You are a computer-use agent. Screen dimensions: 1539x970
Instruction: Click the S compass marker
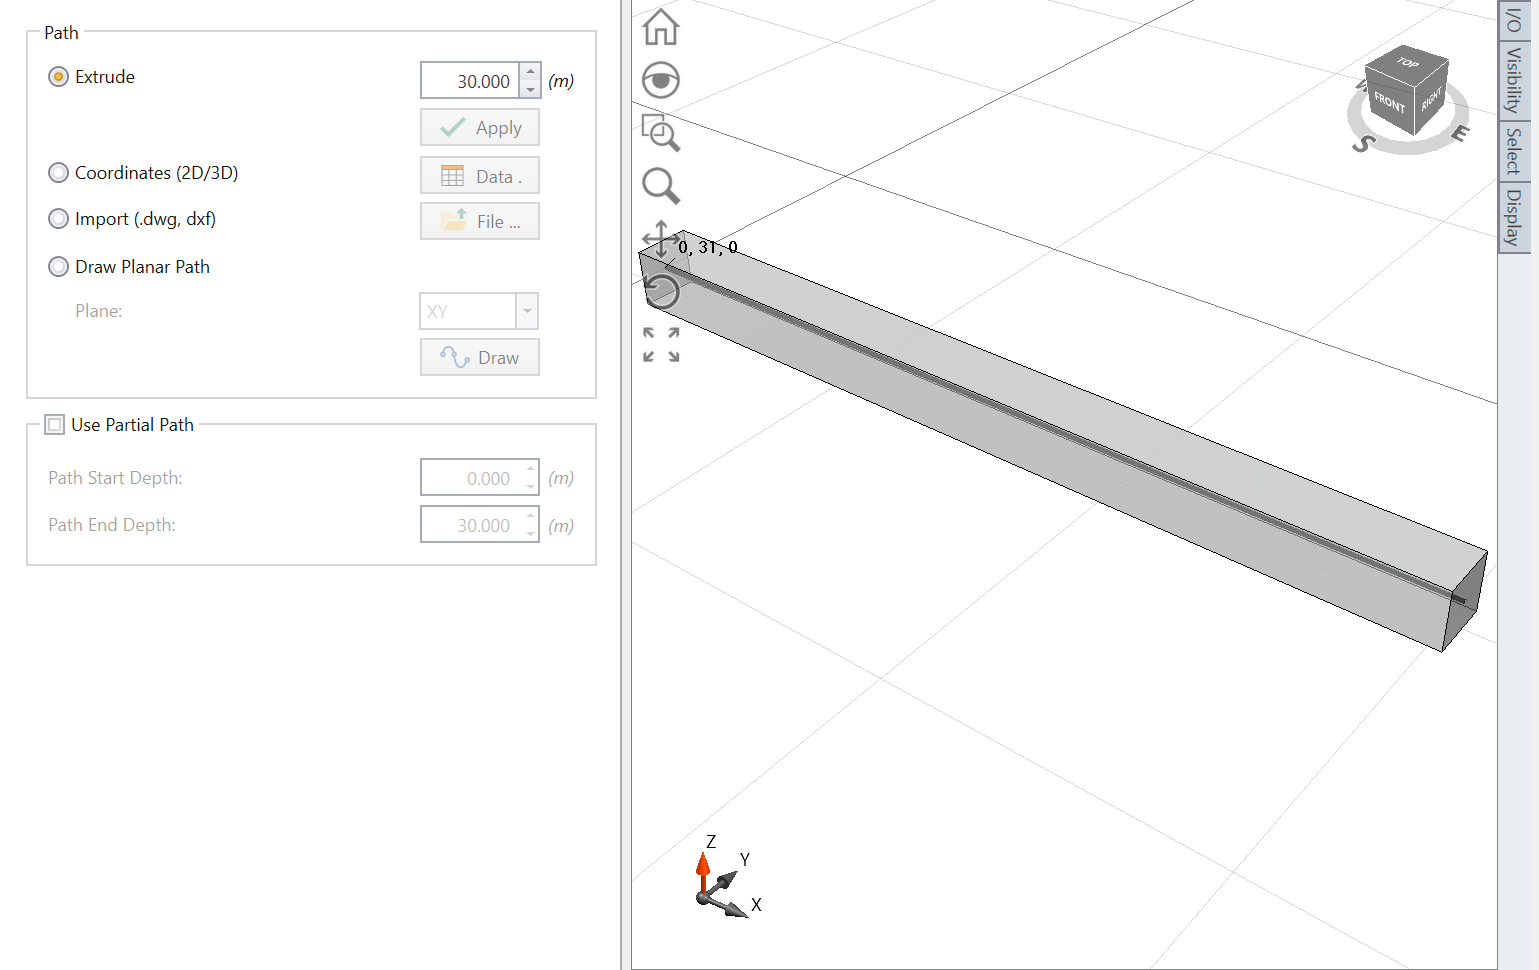point(1364,144)
